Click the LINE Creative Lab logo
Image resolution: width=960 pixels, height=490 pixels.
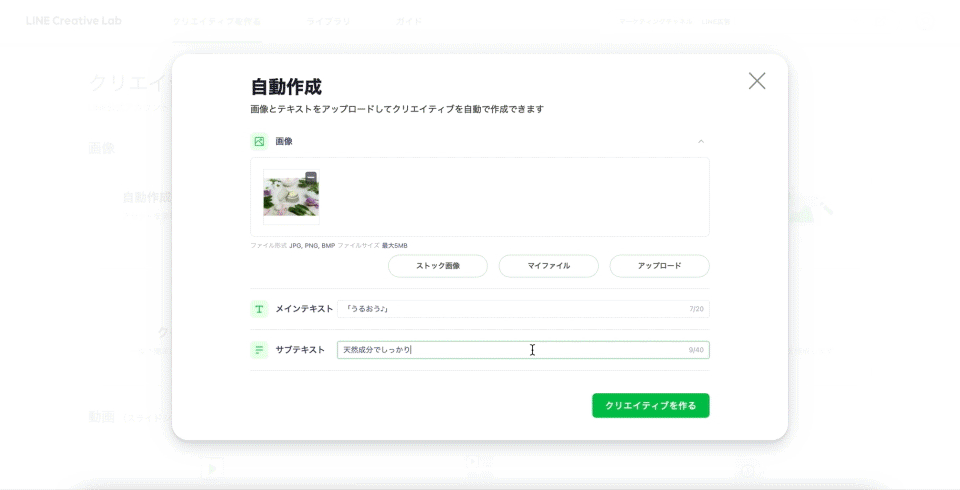[73, 21]
